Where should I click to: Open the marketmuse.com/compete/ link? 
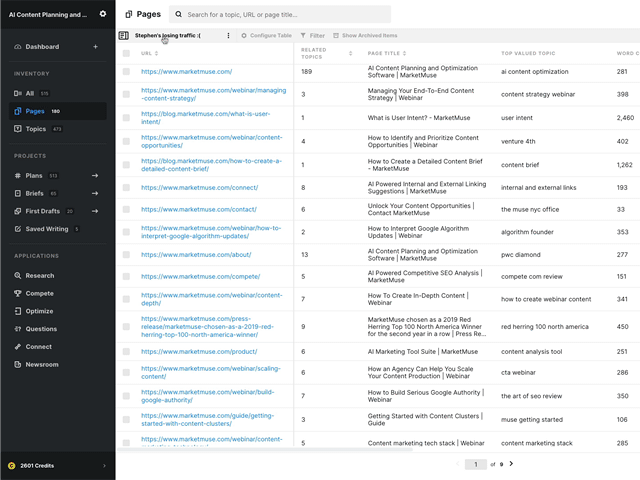click(200, 276)
